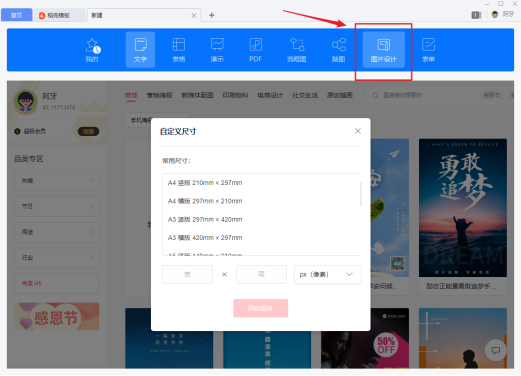The image size is (521, 376).
Task: Switch to the 稻壳模板 tab
Action: [59, 15]
